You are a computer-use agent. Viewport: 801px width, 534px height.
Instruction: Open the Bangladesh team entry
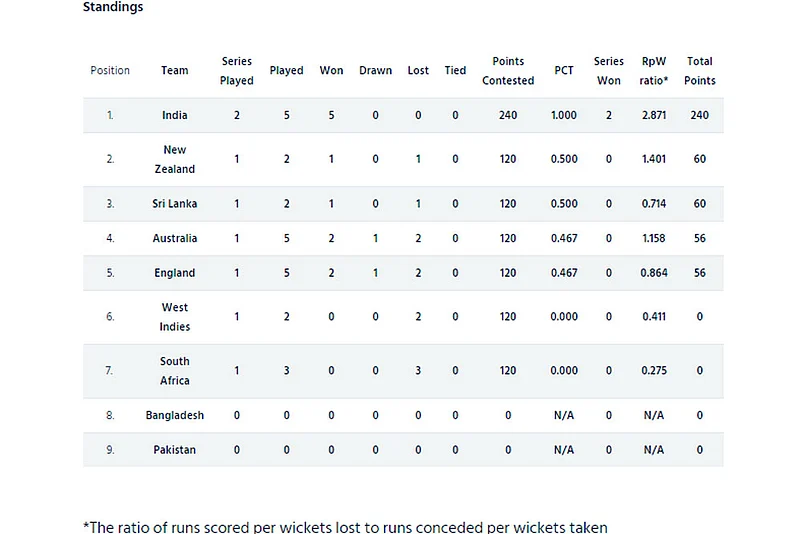pos(175,415)
